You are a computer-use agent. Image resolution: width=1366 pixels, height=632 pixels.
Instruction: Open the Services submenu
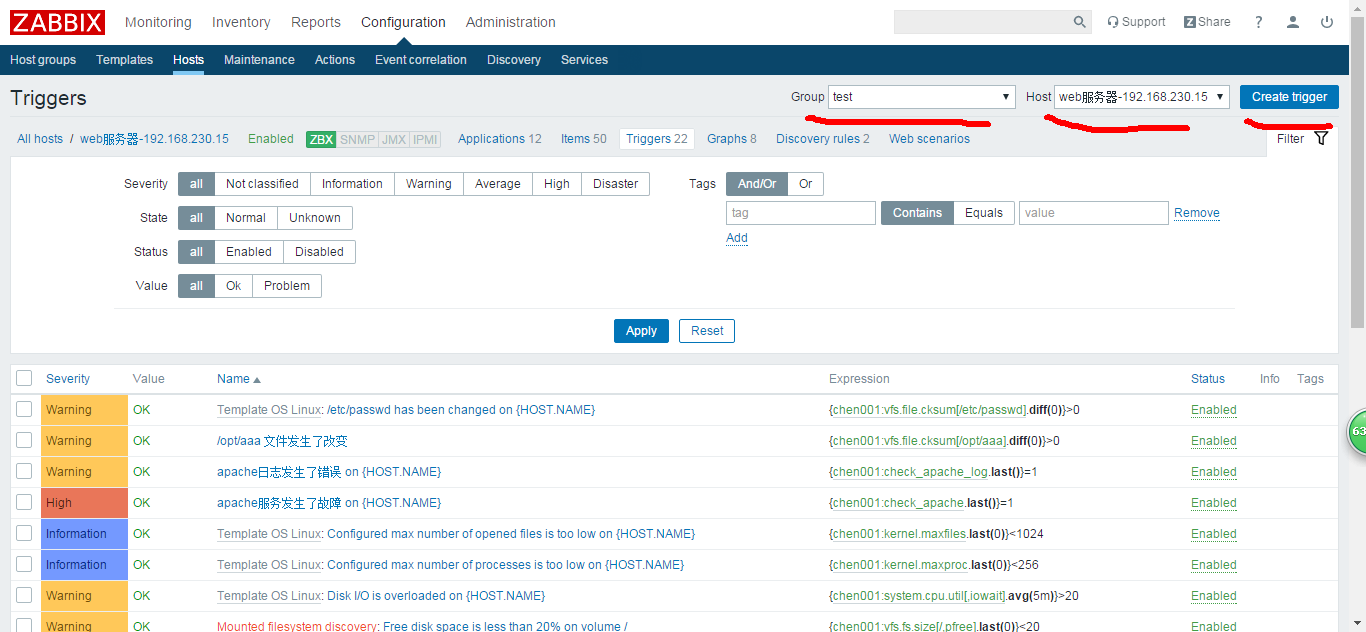point(584,60)
